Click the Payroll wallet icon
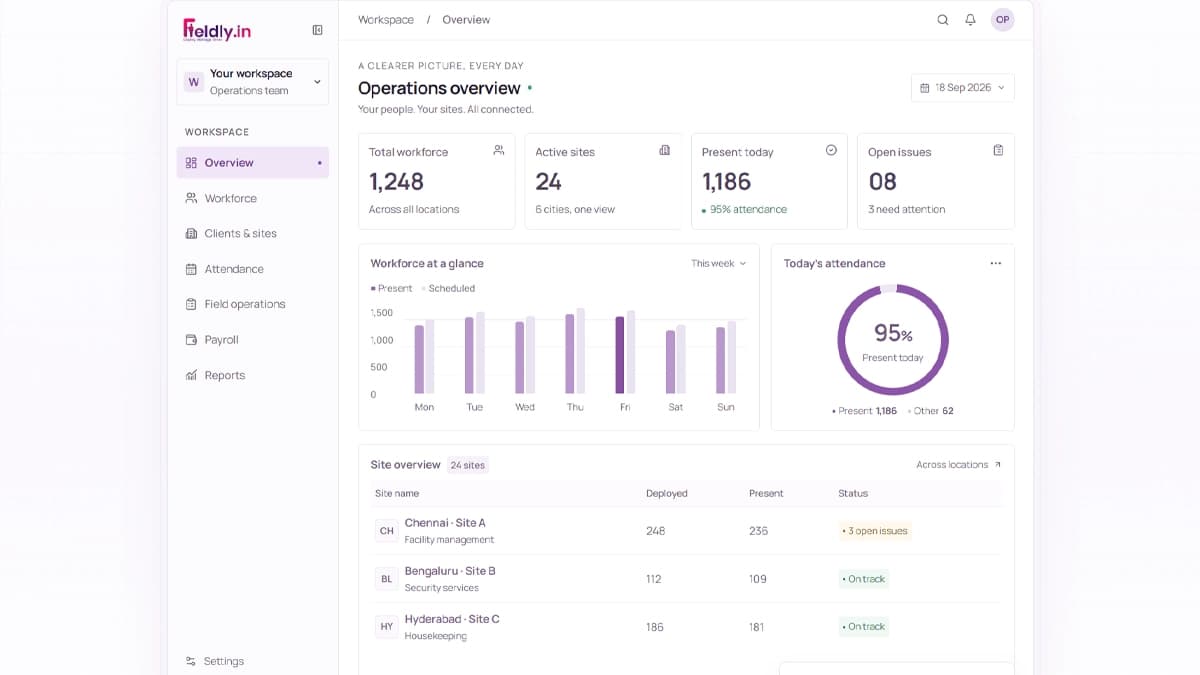This screenshot has width=1200, height=675. pyautogui.click(x=191, y=340)
